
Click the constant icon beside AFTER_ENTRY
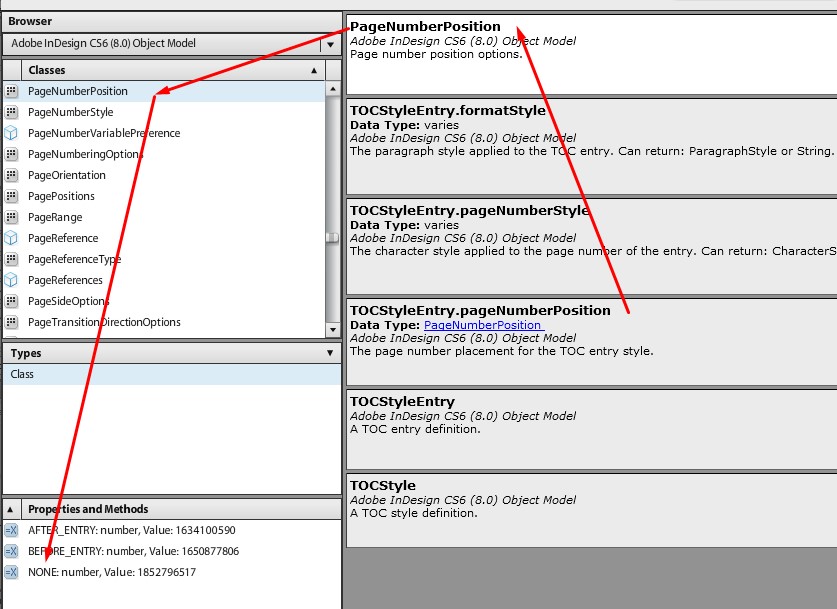point(11,530)
